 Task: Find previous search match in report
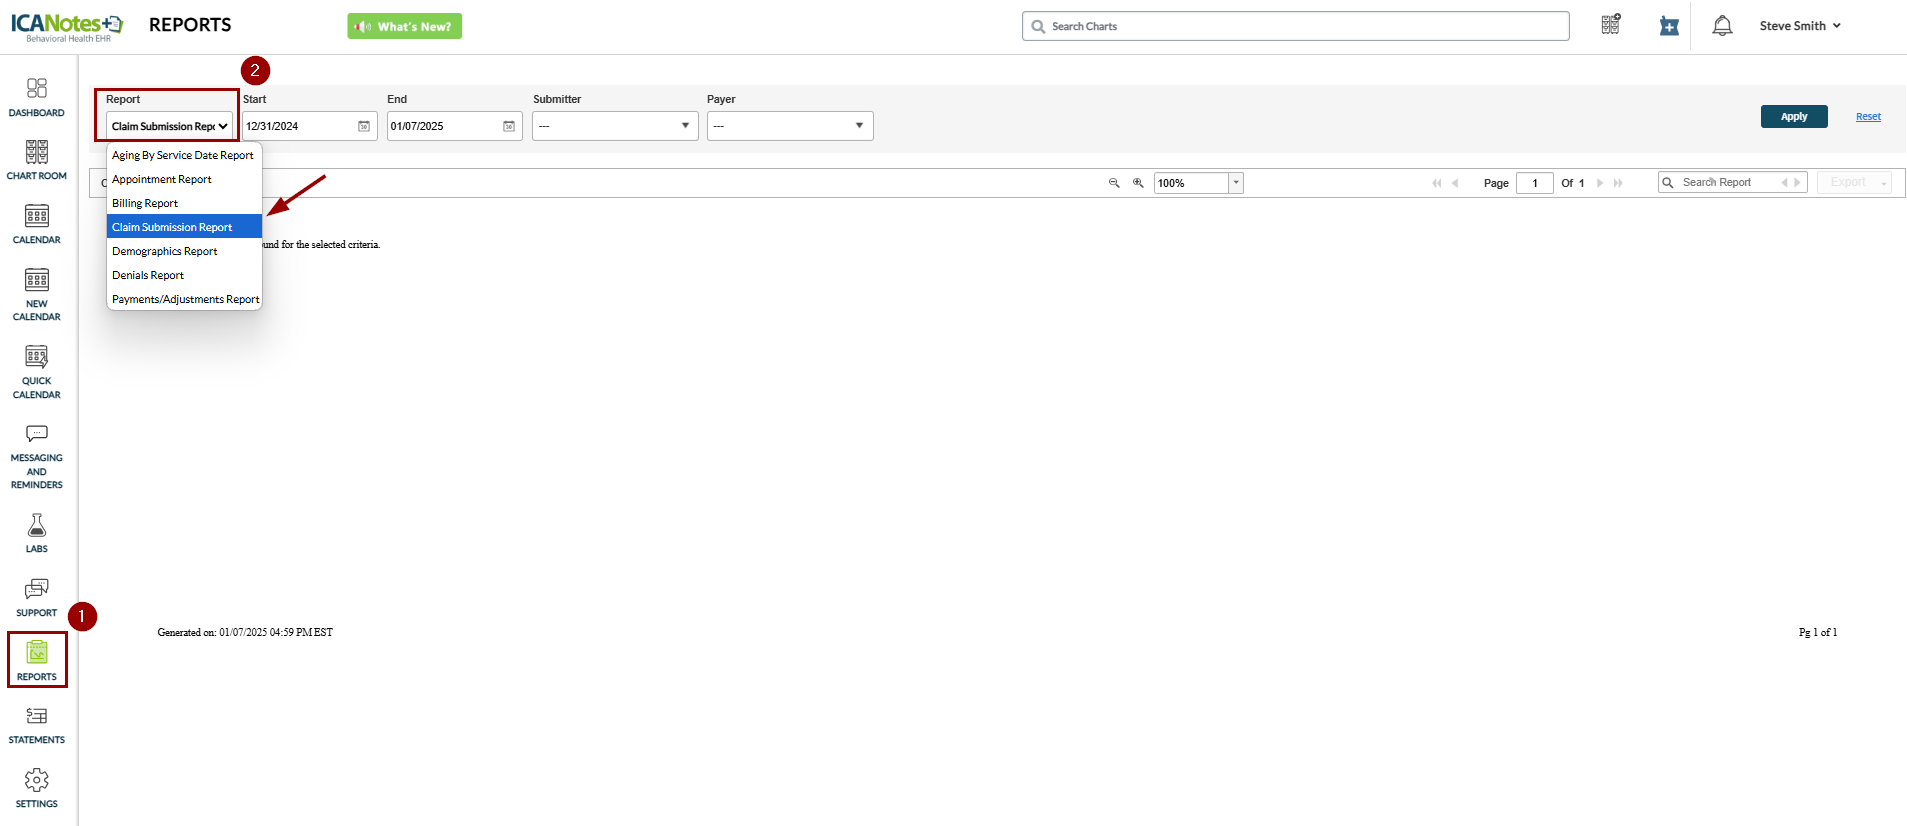(1784, 183)
